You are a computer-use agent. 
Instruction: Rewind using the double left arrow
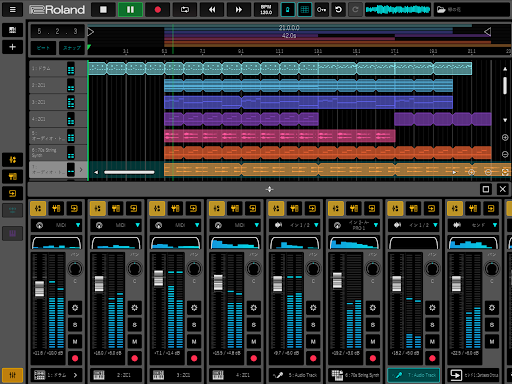coord(212,10)
